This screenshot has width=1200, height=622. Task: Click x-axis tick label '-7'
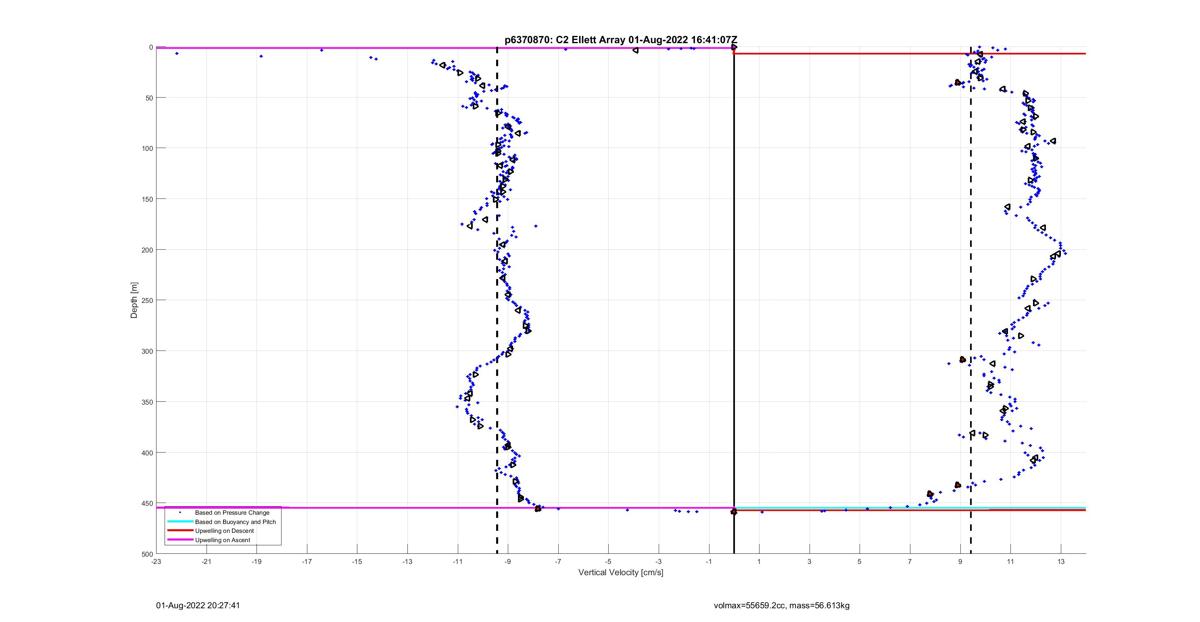558,562
